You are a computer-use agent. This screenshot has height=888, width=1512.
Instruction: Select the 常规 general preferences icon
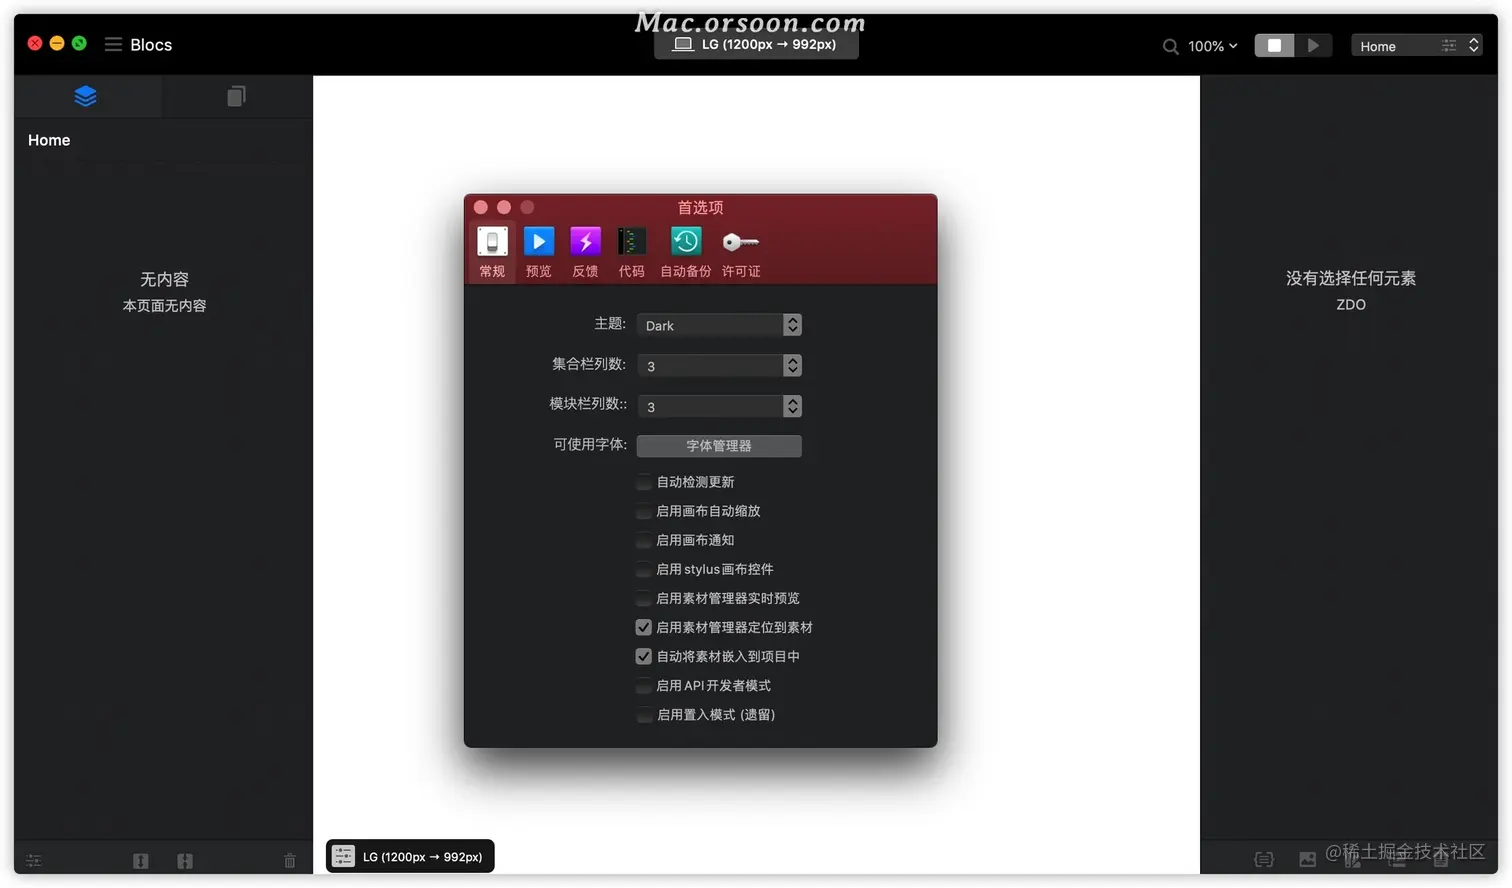[492, 252]
